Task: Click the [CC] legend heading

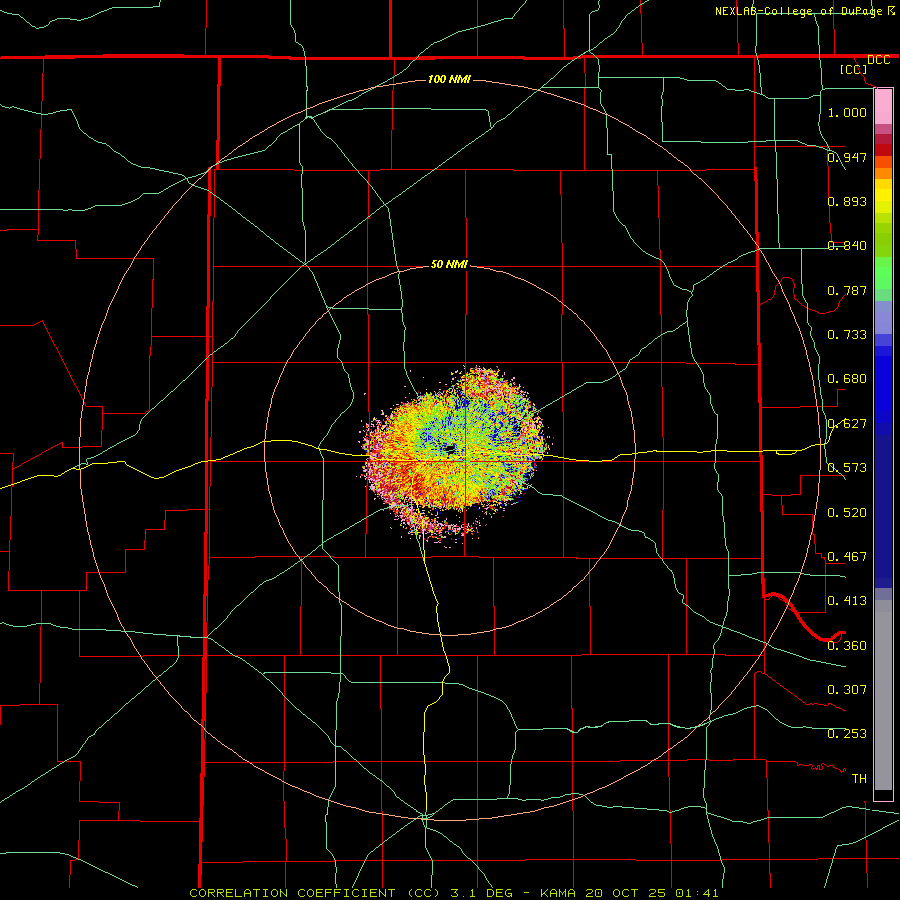Action: [x=854, y=69]
